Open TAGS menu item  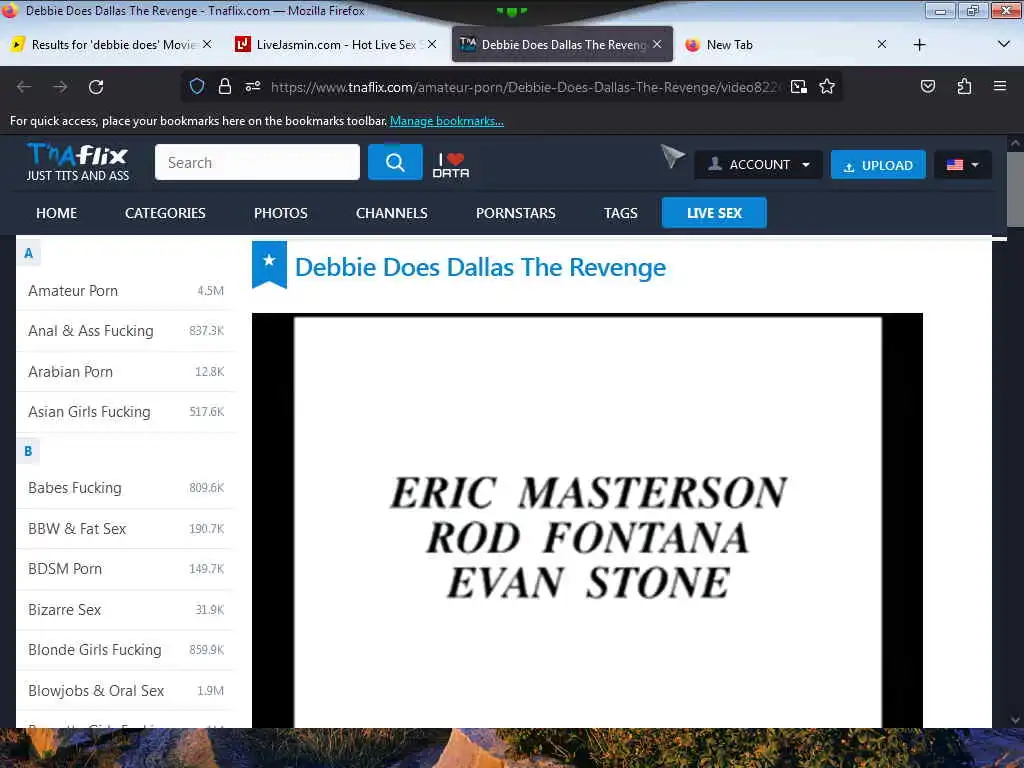[x=620, y=213]
